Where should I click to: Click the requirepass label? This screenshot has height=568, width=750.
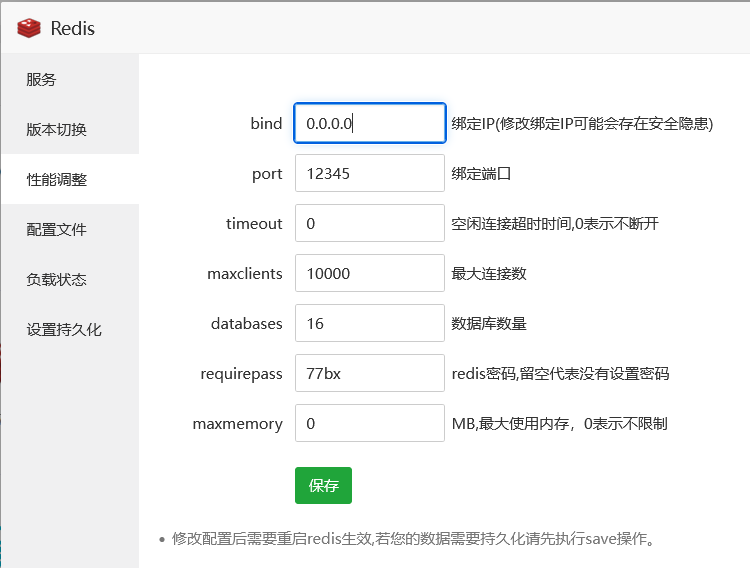242,374
